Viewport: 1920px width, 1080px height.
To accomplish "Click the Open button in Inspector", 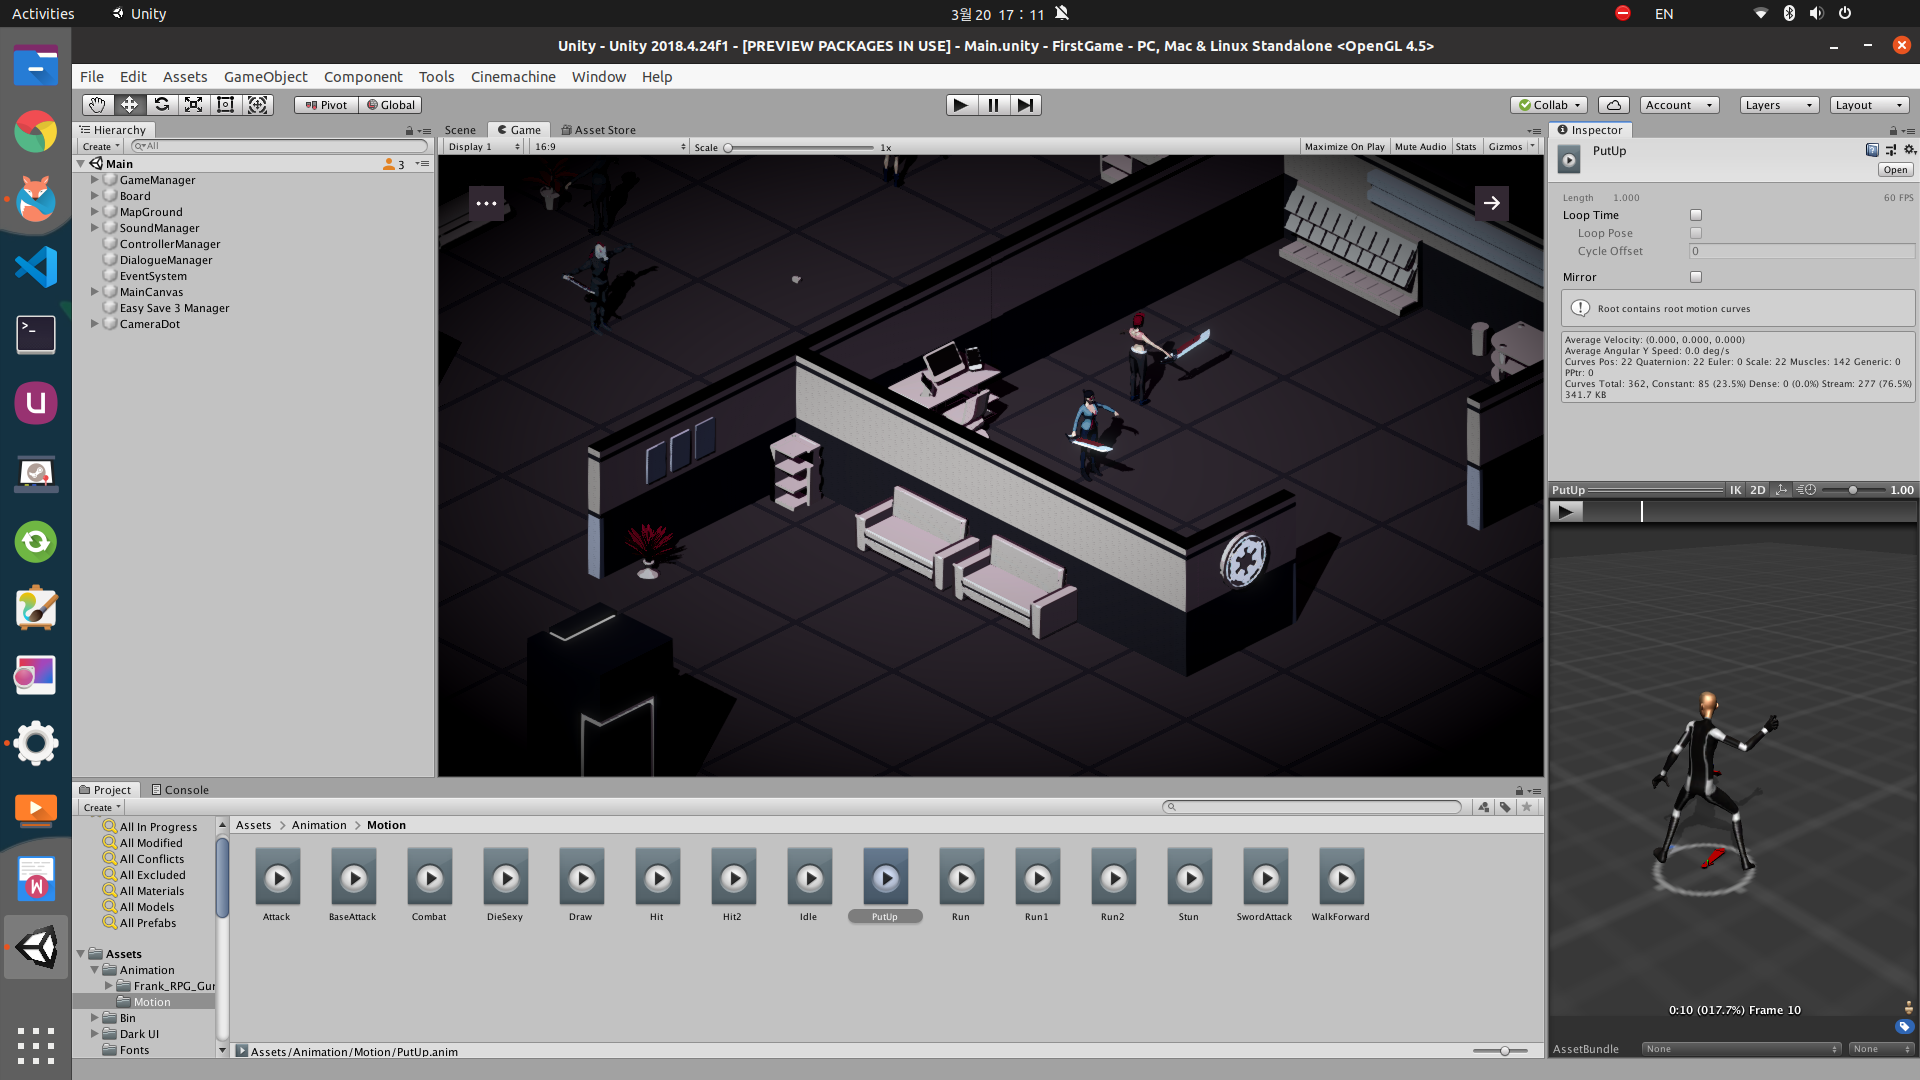I will (1895, 170).
